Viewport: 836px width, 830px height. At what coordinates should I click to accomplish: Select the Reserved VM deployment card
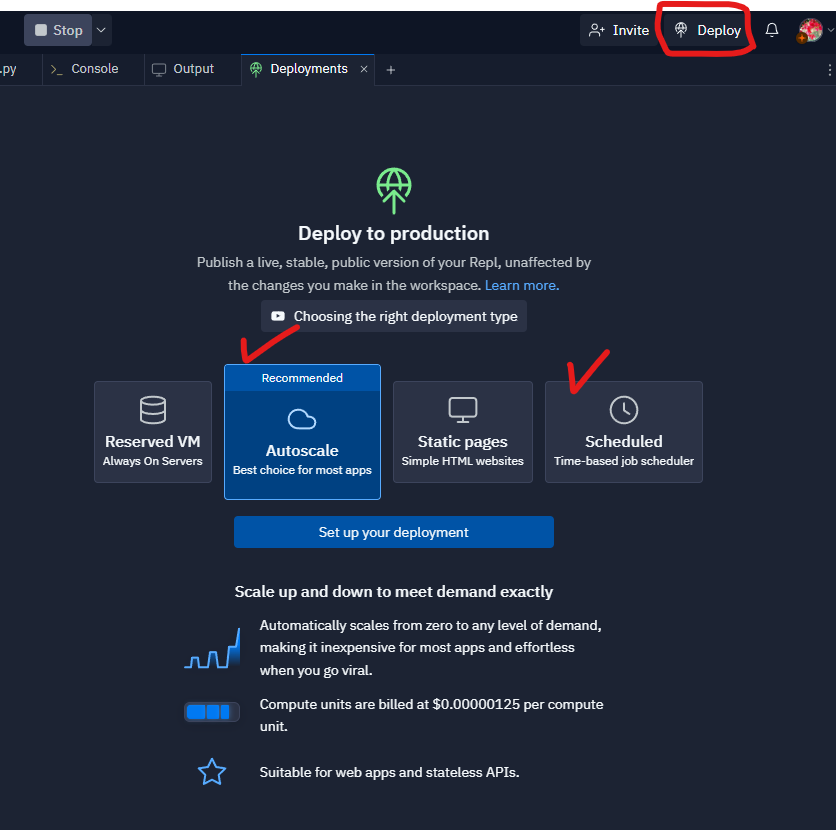pos(153,432)
